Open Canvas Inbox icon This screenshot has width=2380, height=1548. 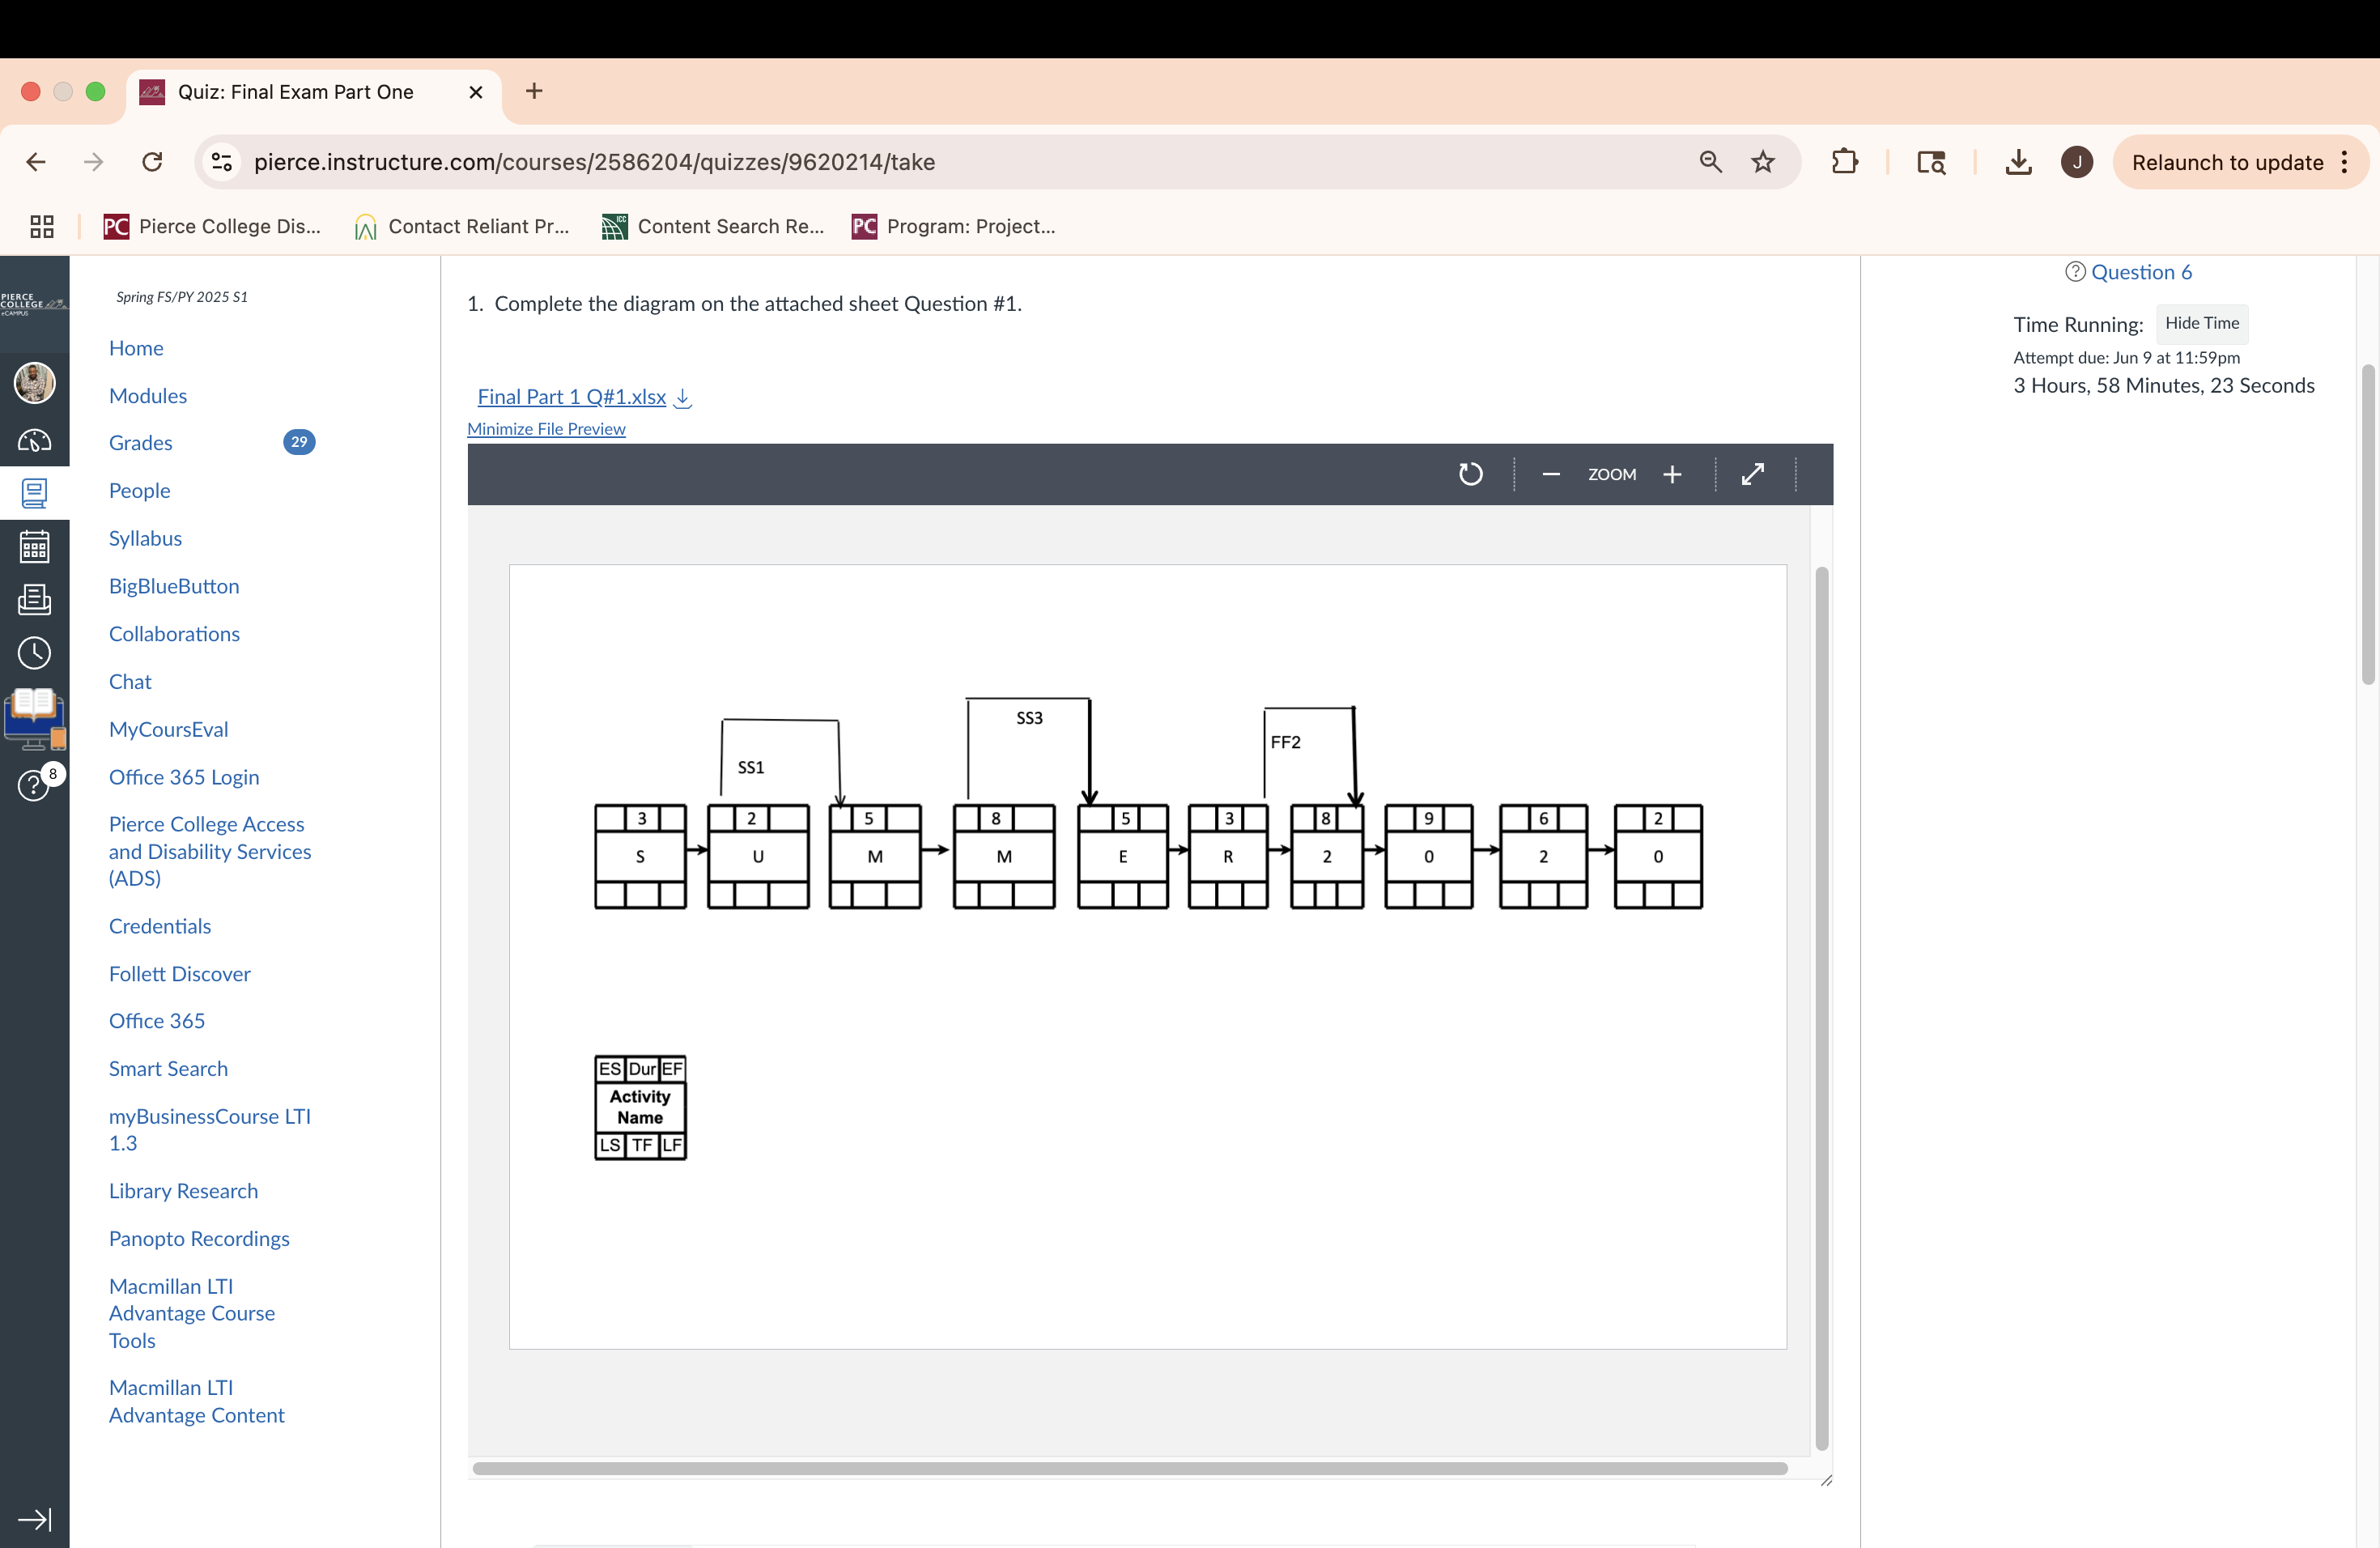click(x=34, y=600)
